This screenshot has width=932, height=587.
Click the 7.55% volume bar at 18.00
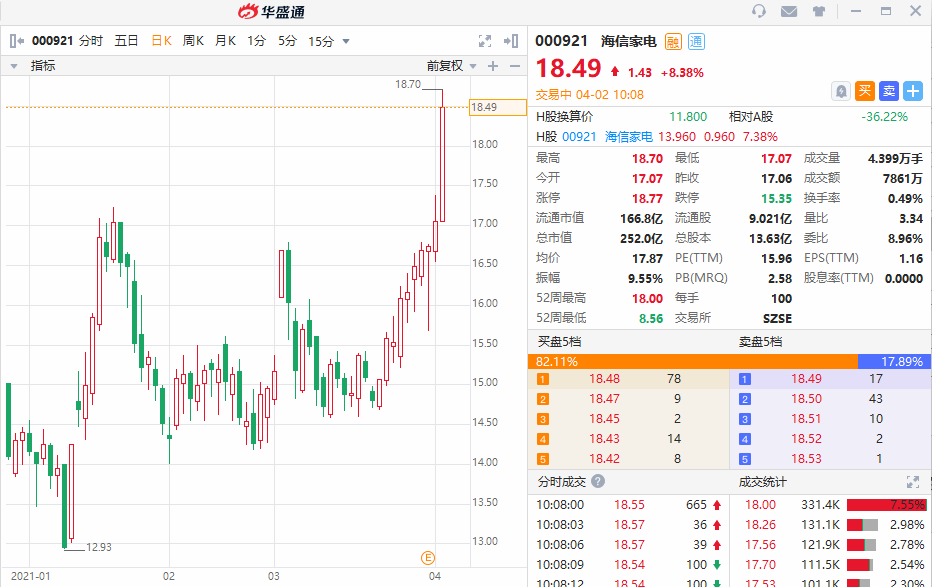point(886,505)
